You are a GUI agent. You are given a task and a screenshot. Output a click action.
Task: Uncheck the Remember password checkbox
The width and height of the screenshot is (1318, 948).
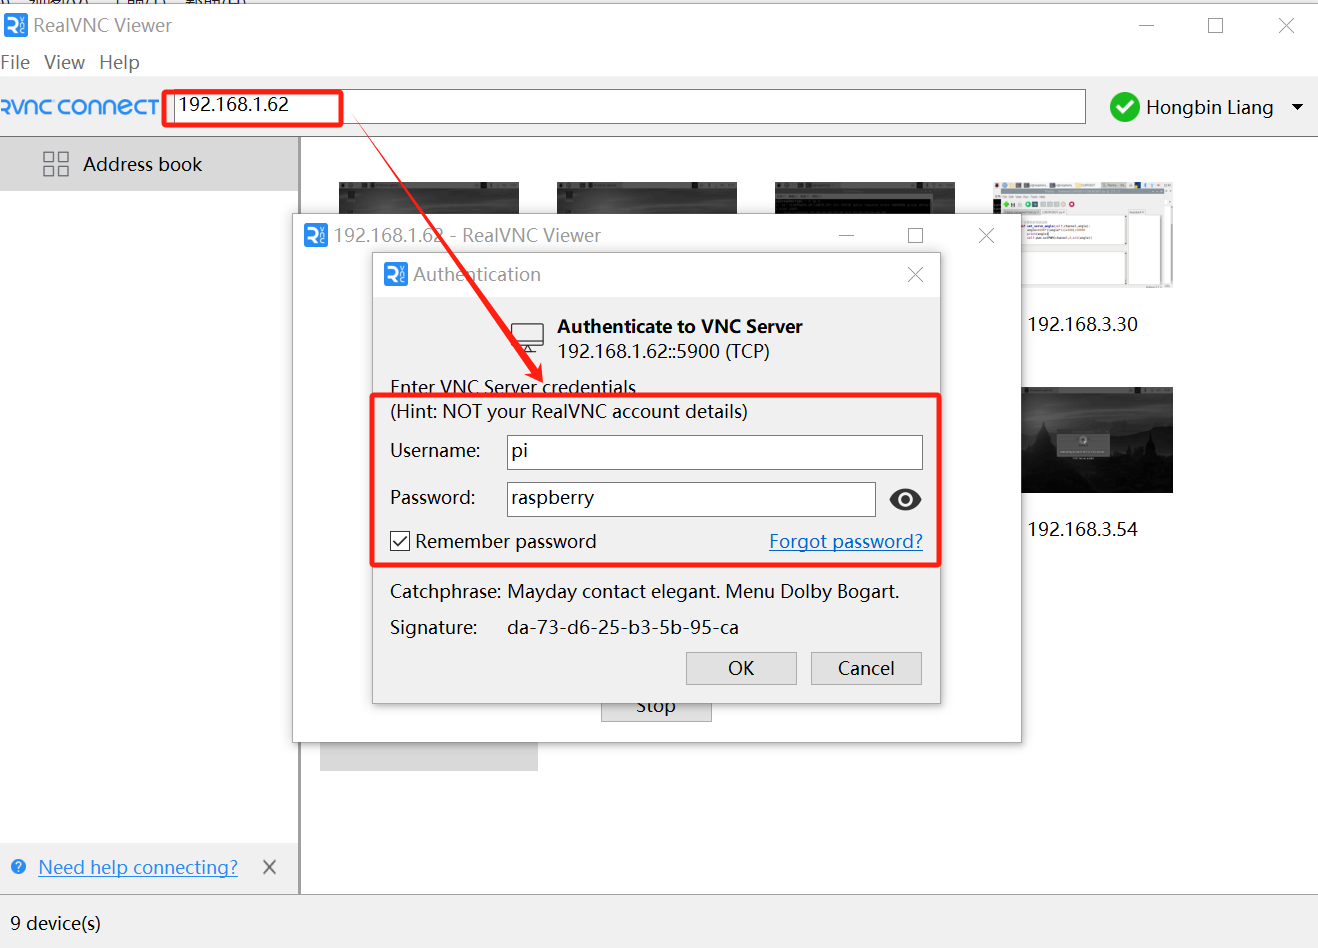[400, 541]
